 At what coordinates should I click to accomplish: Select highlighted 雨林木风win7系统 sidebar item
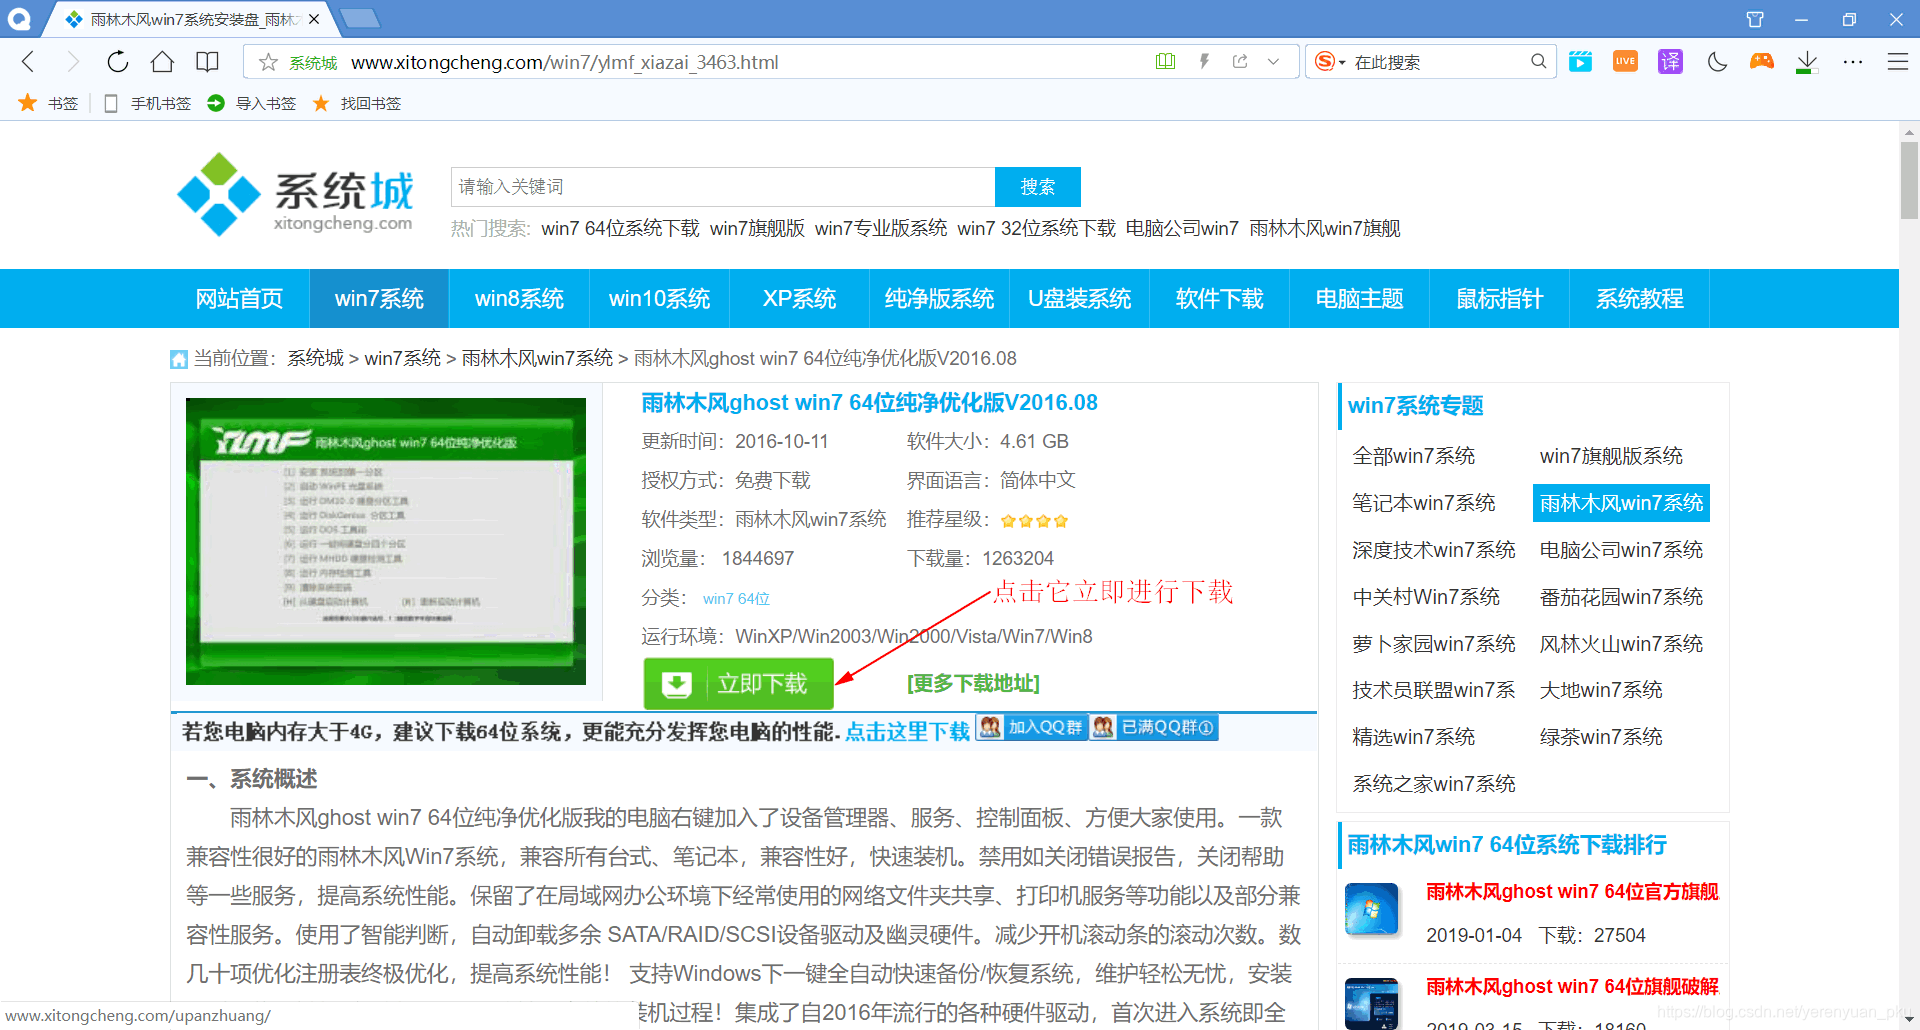1621,503
